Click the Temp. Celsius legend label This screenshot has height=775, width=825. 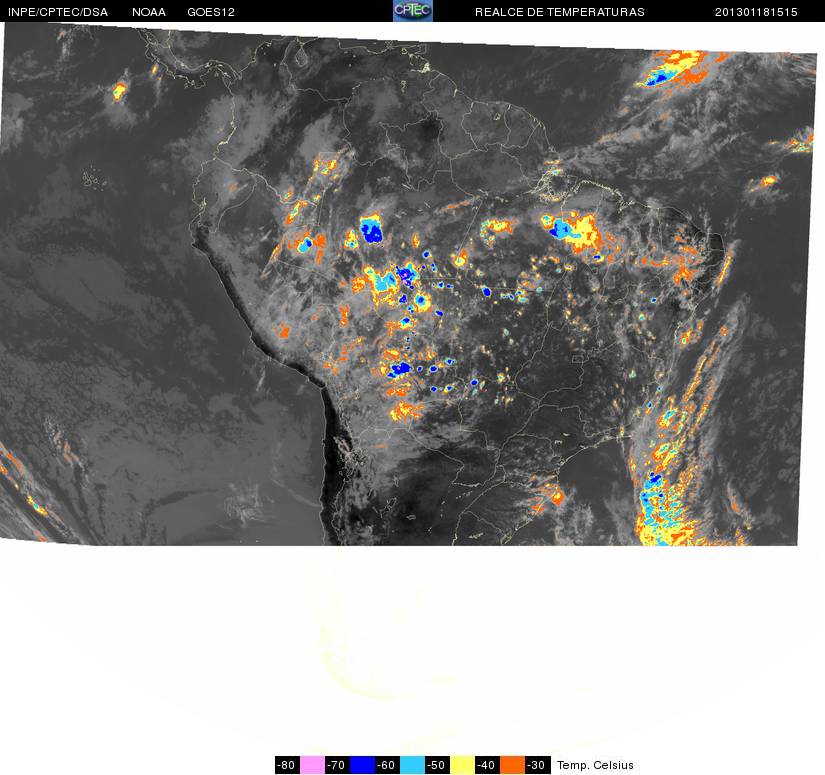point(595,765)
